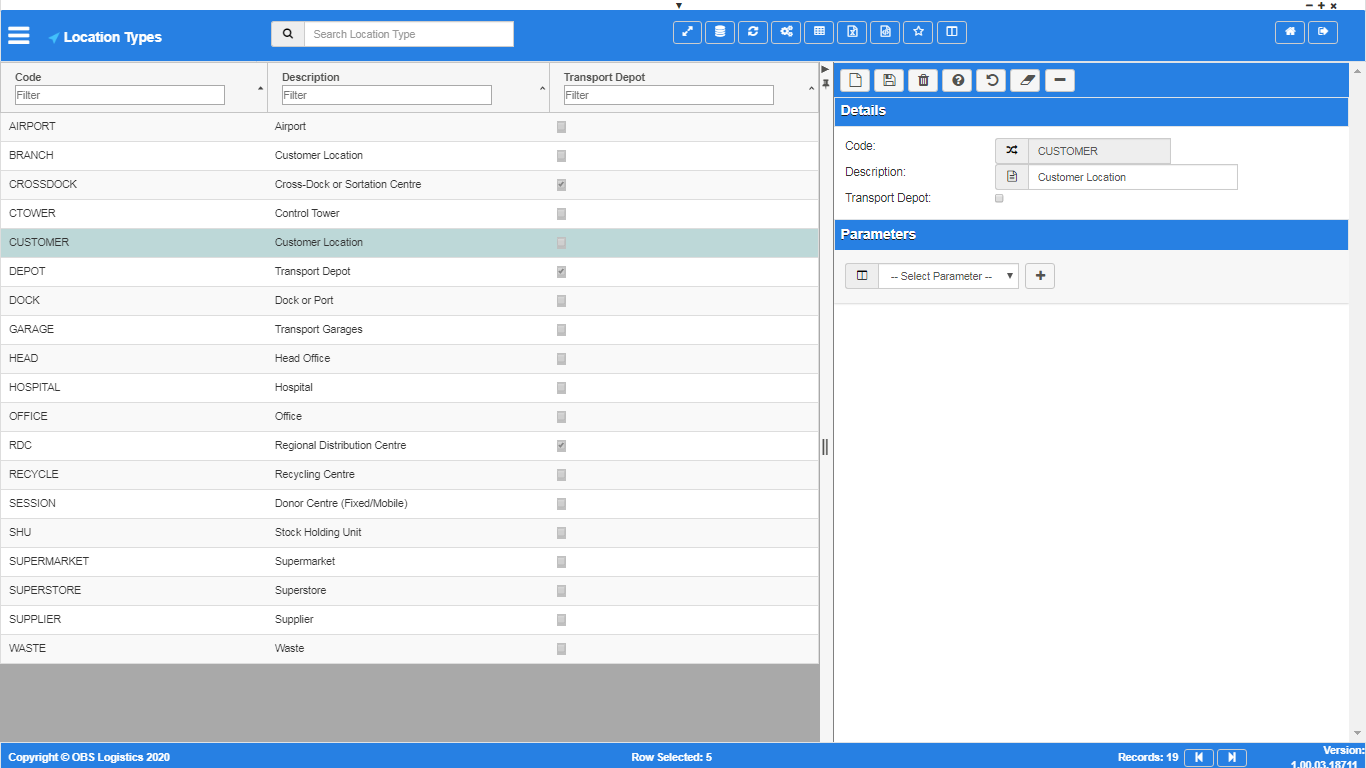1366x768 pixels.
Task: Click 'Donor Centre (Fixed/Mobile)' cell
Action: 341,504
